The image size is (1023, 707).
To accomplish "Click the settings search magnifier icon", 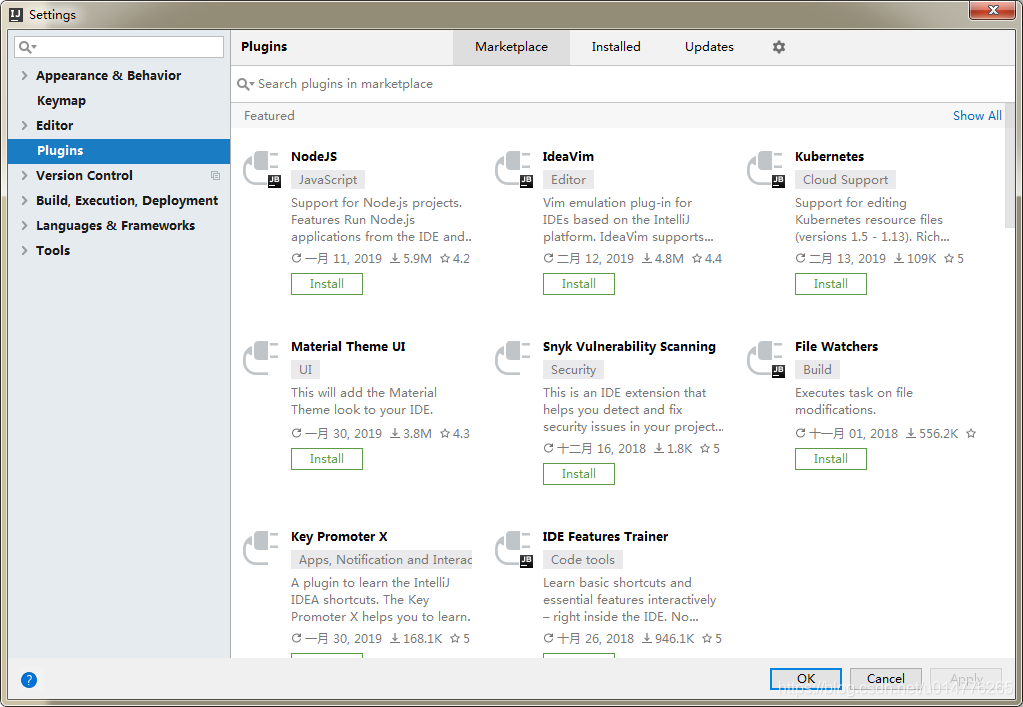I will pyautogui.click(x=27, y=47).
